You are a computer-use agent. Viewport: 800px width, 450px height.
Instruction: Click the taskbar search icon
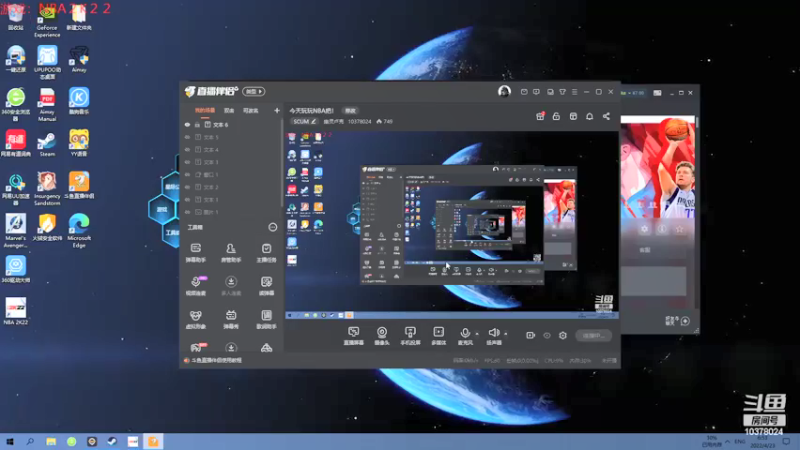[30, 441]
